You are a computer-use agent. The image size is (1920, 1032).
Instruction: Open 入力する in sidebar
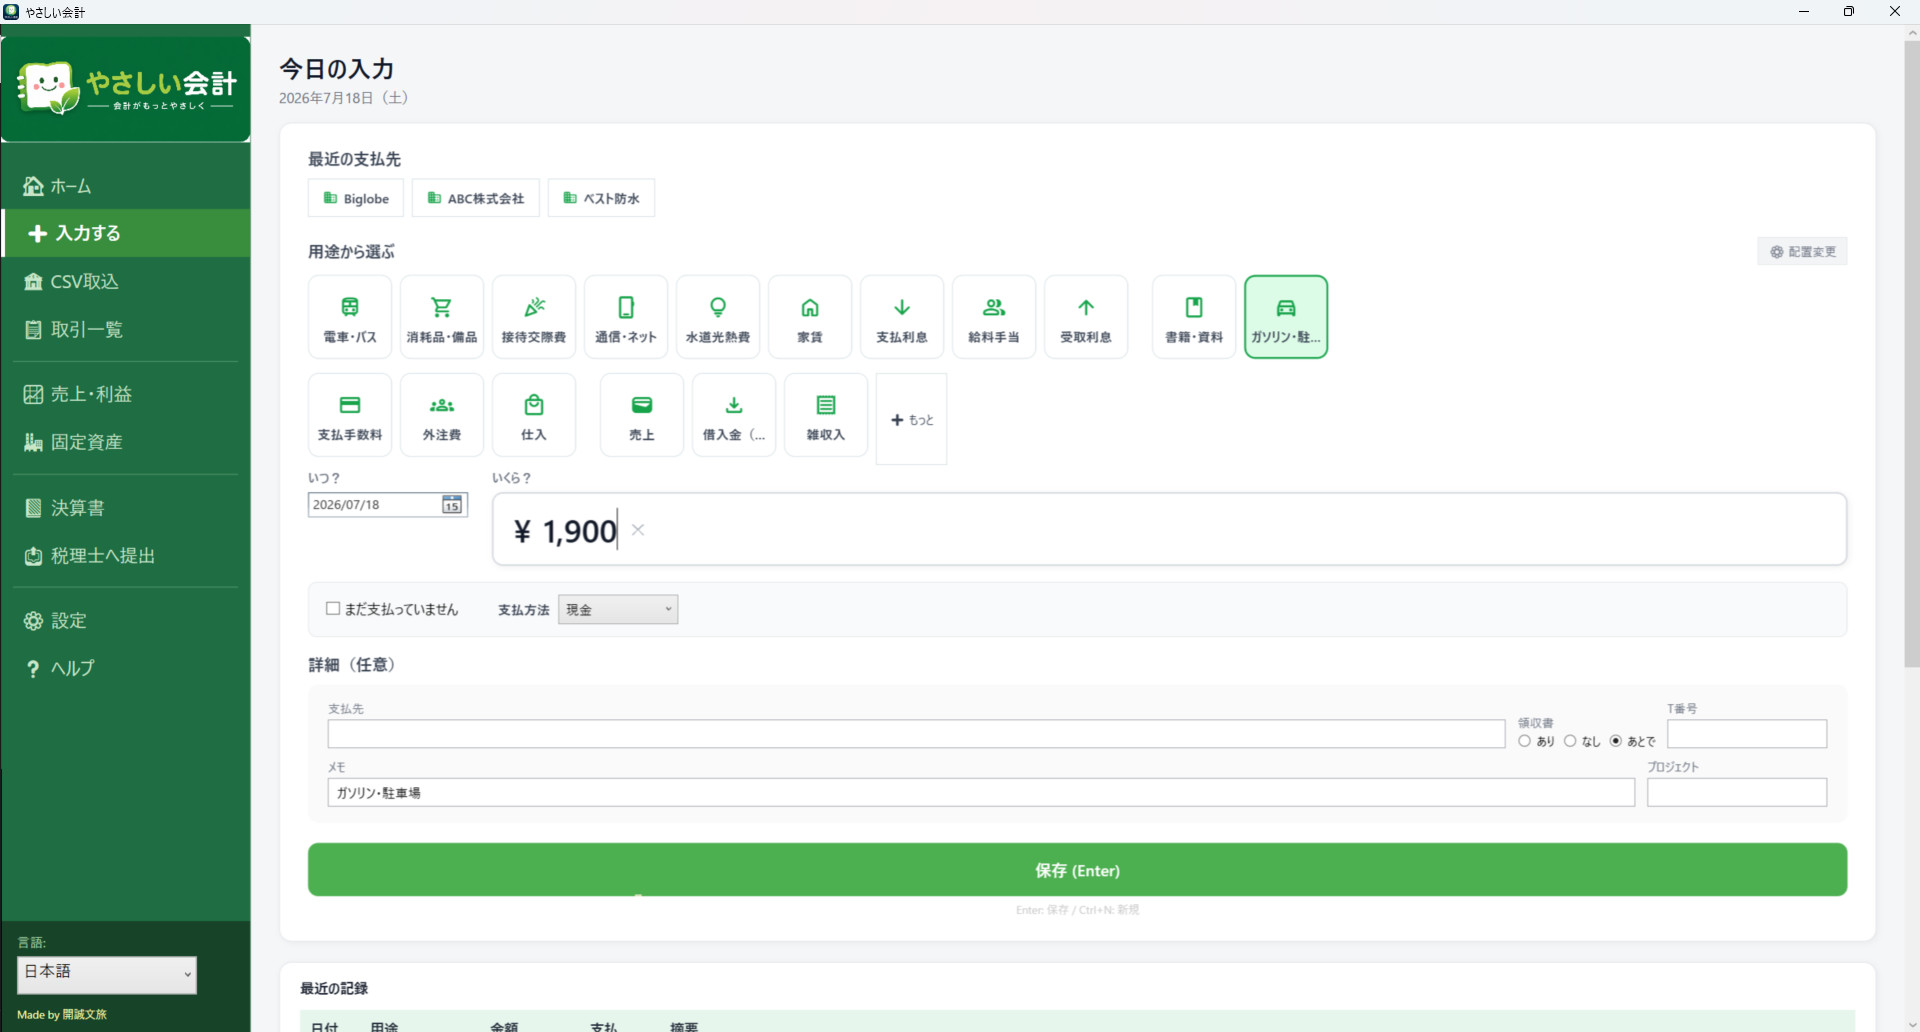tap(126, 233)
